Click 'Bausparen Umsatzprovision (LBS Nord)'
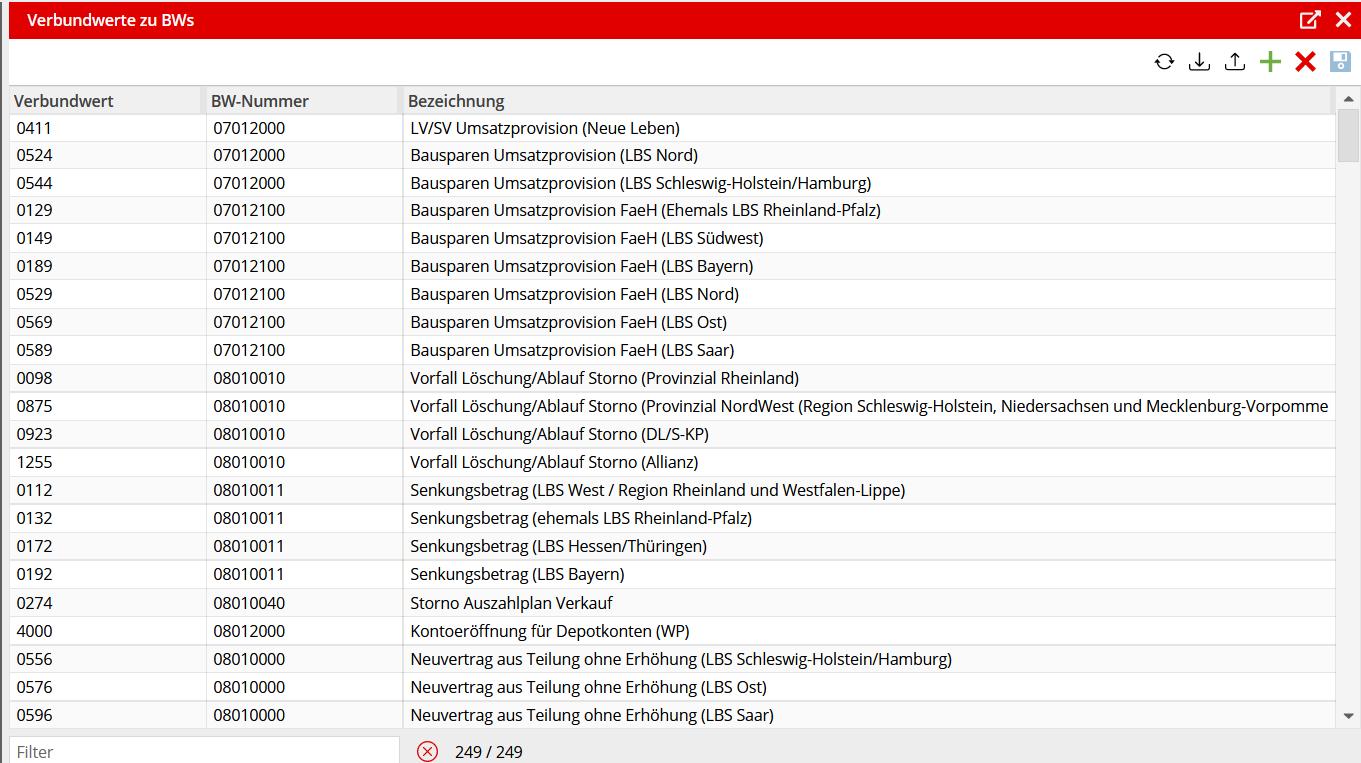1361x763 pixels. pyautogui.click(x=554, y=155)
